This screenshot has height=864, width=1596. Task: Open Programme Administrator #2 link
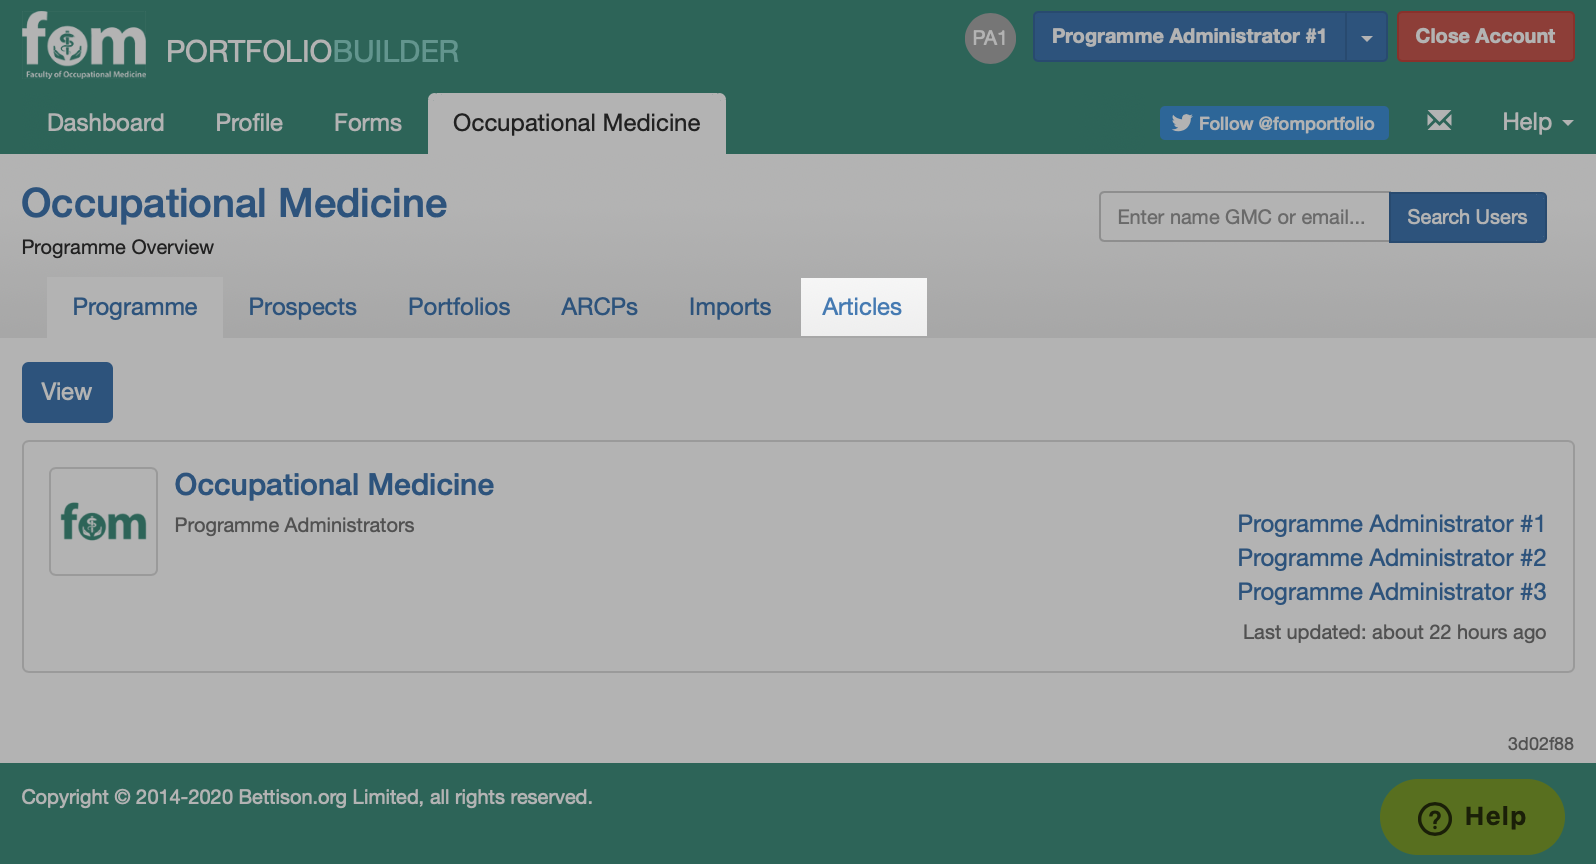[x=1392, y=558]
